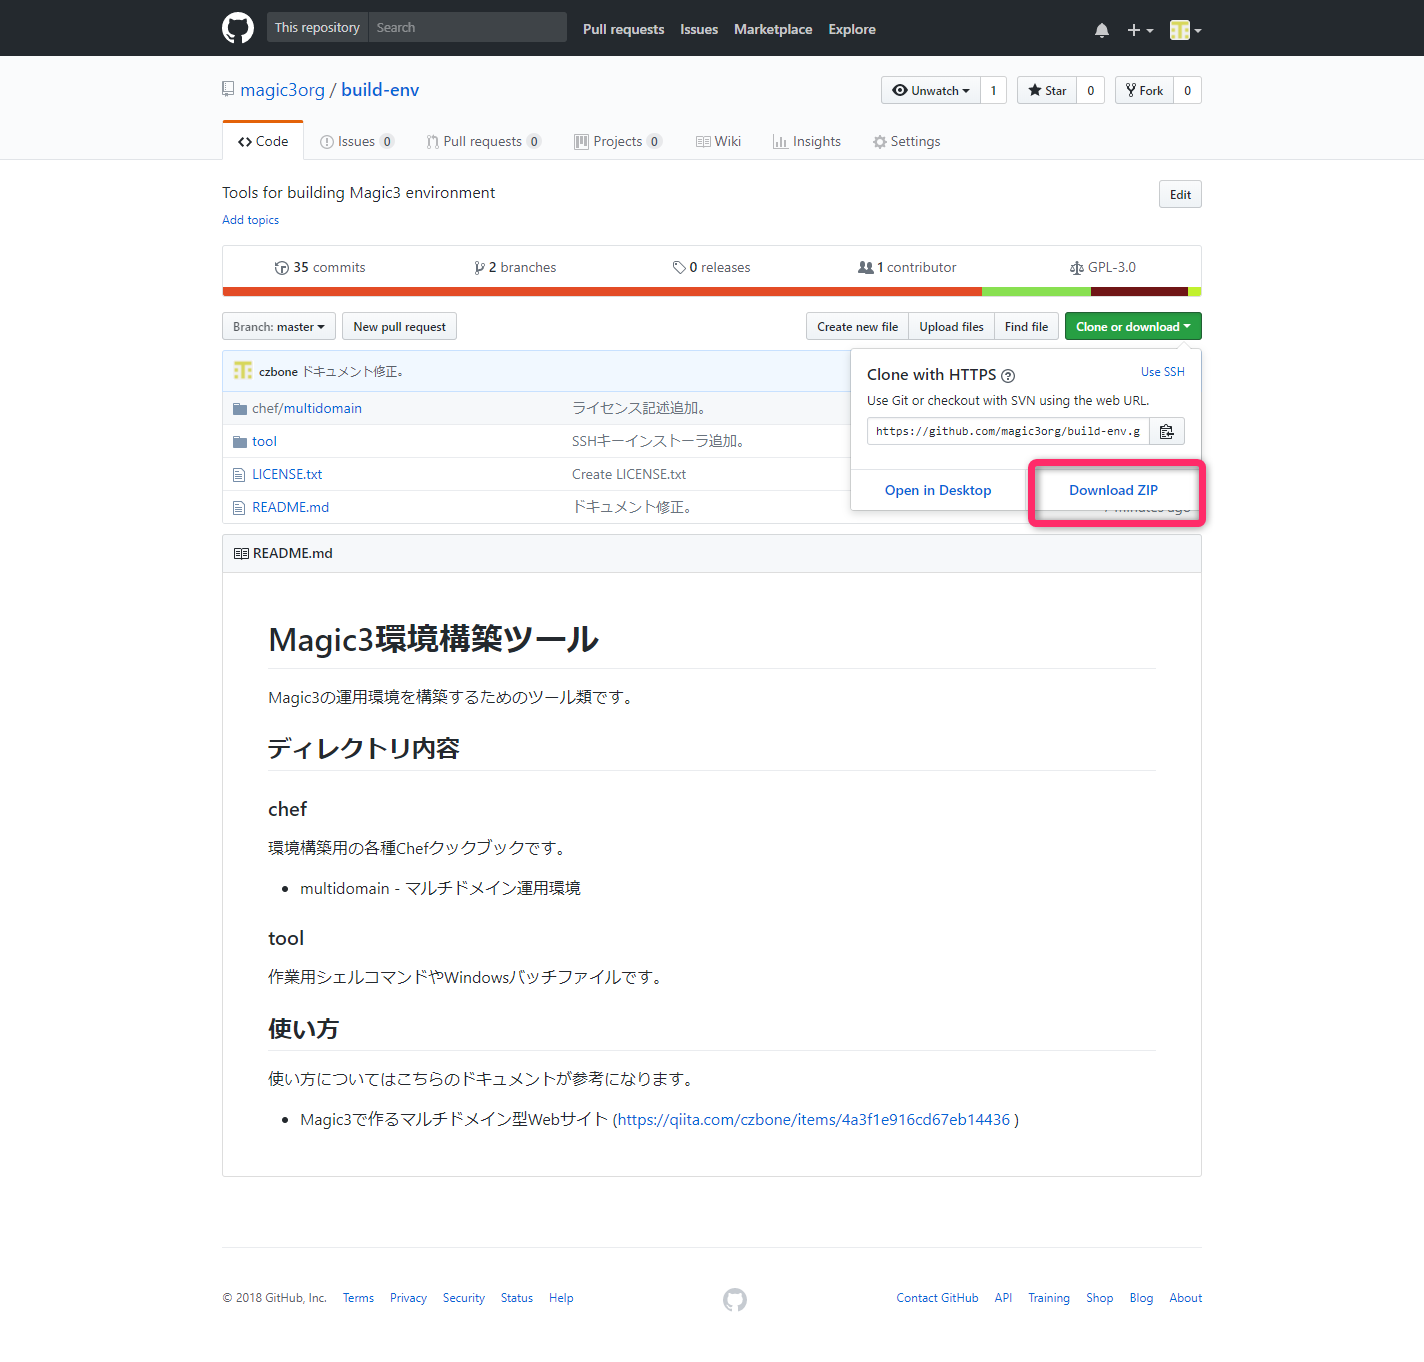Image resolution: width=1424 pixels, height=1362 pixels.
Task: Open the Branch: master dropdown
Action: 279,326
